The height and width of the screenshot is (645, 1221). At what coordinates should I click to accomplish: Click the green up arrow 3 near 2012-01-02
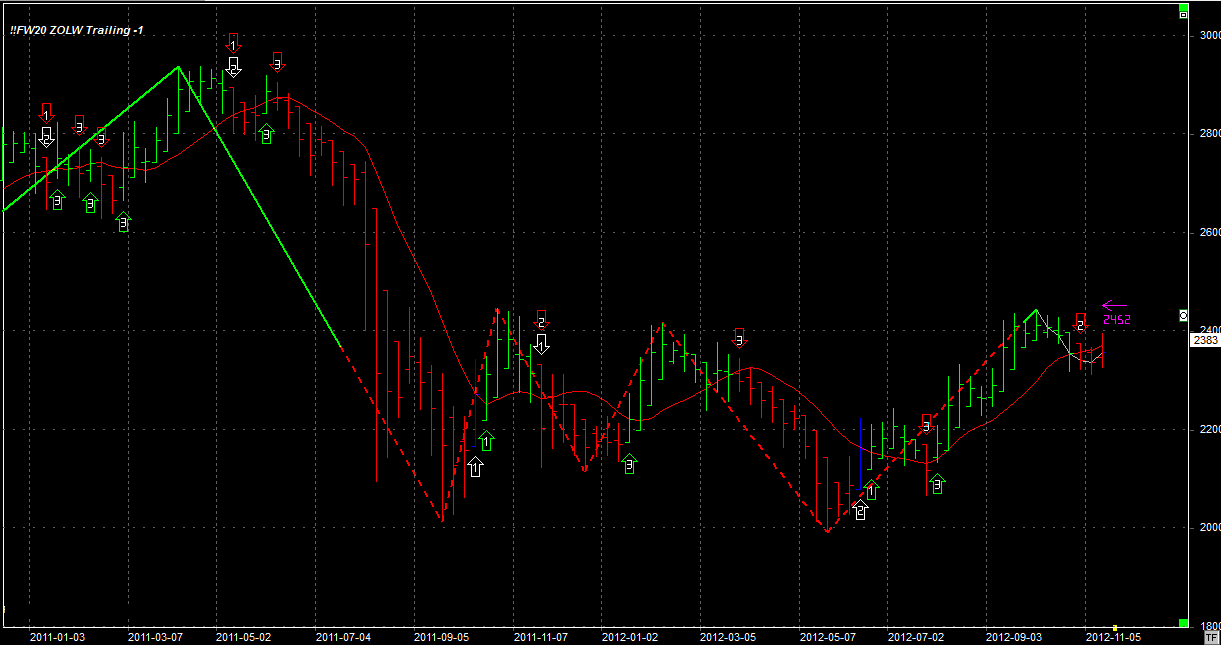[629, 464]
